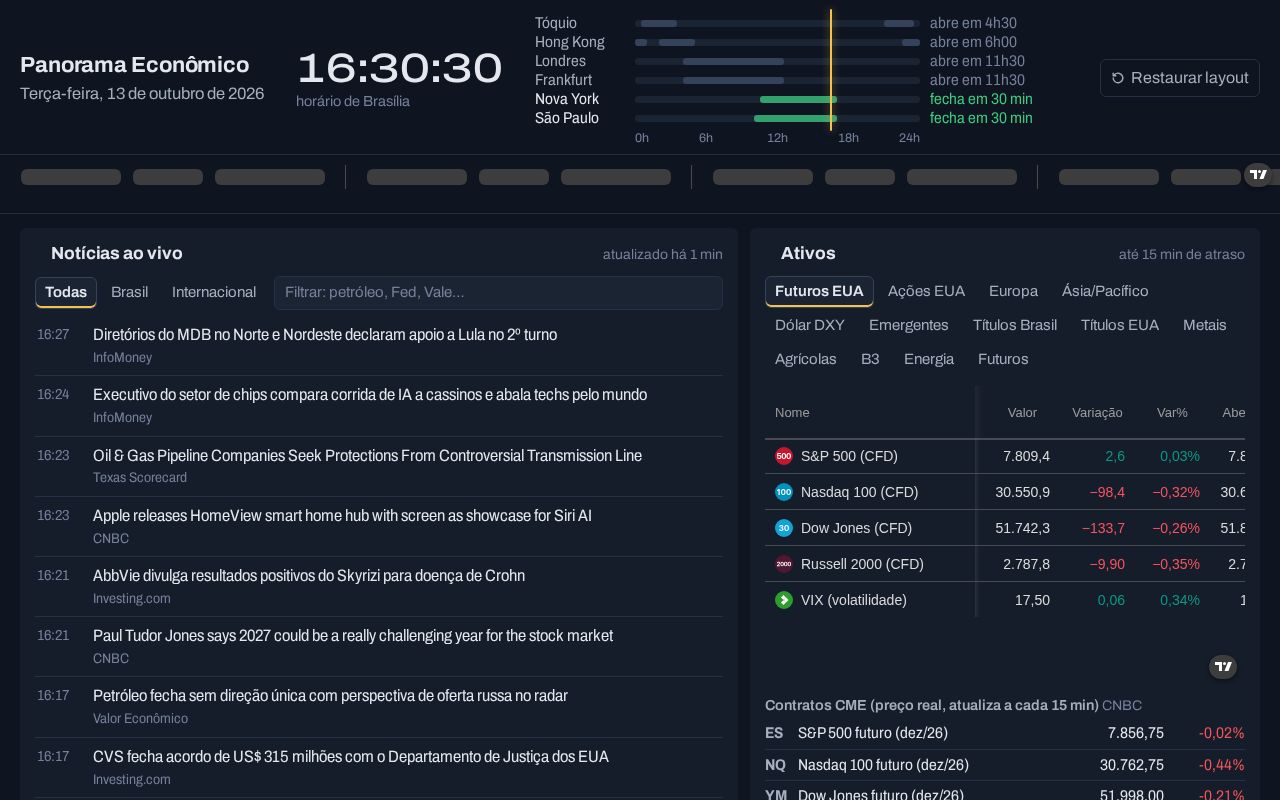Open the Agrícolas tab

point(806,359)
